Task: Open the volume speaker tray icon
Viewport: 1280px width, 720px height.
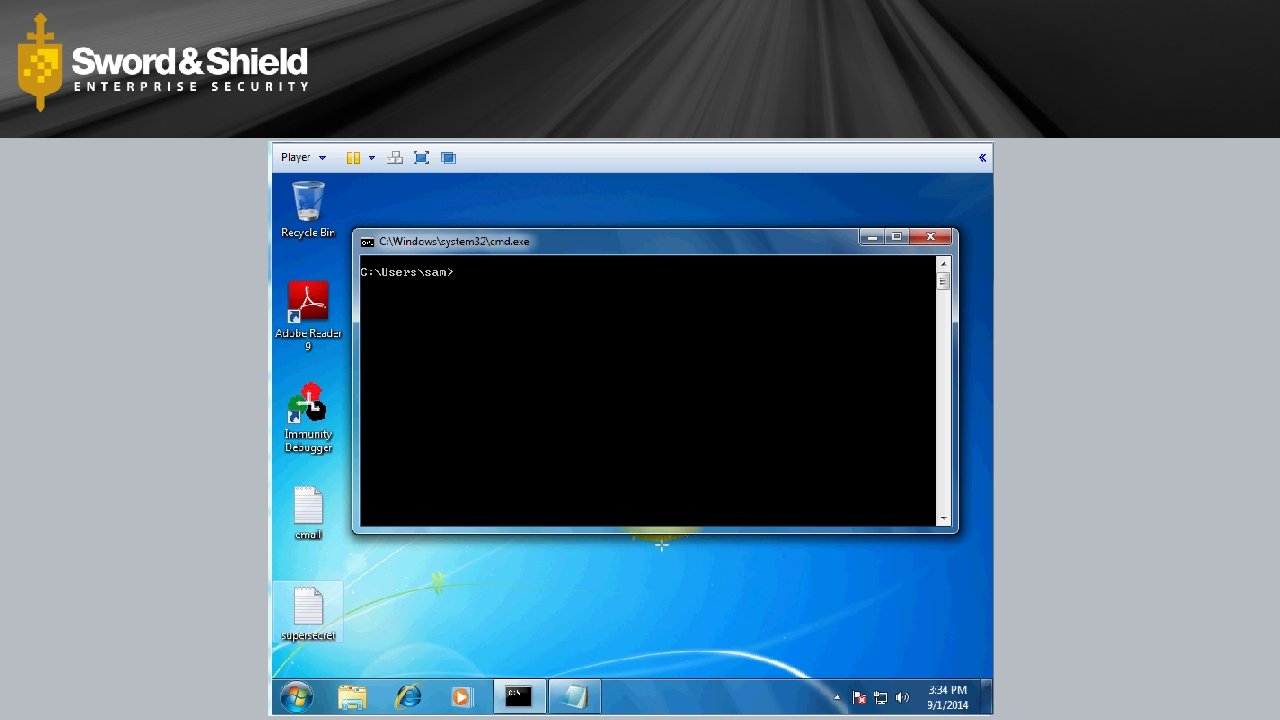Action: [x=902, y=698]
